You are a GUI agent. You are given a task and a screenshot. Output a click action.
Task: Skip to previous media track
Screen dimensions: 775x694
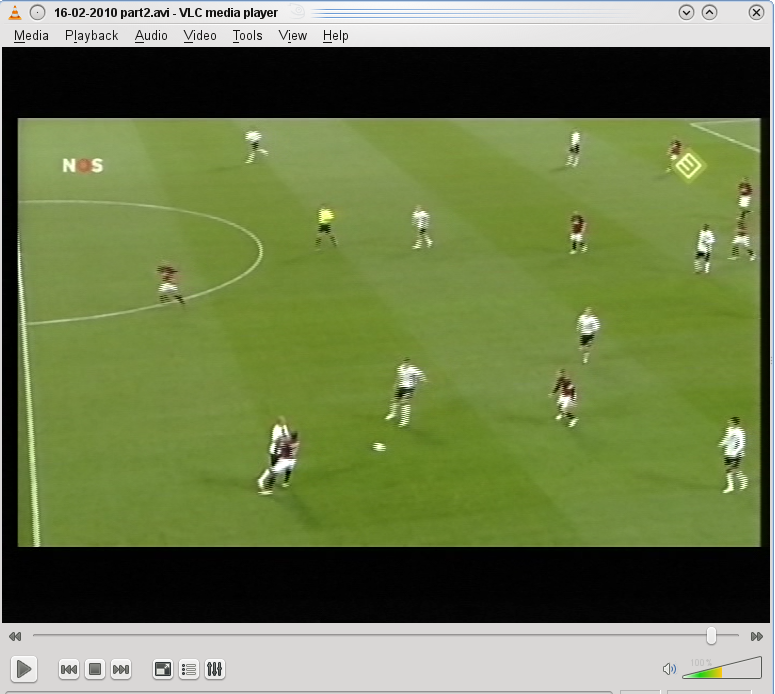point(69,669)
